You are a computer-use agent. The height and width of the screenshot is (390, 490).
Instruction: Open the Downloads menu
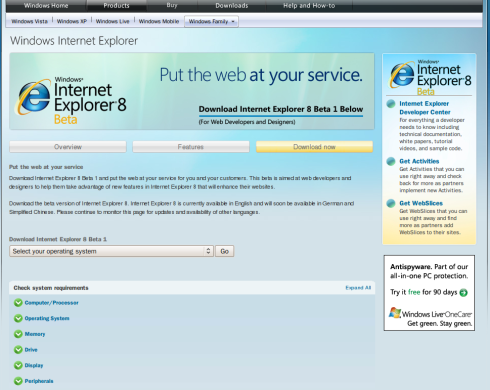coord(232,6)
